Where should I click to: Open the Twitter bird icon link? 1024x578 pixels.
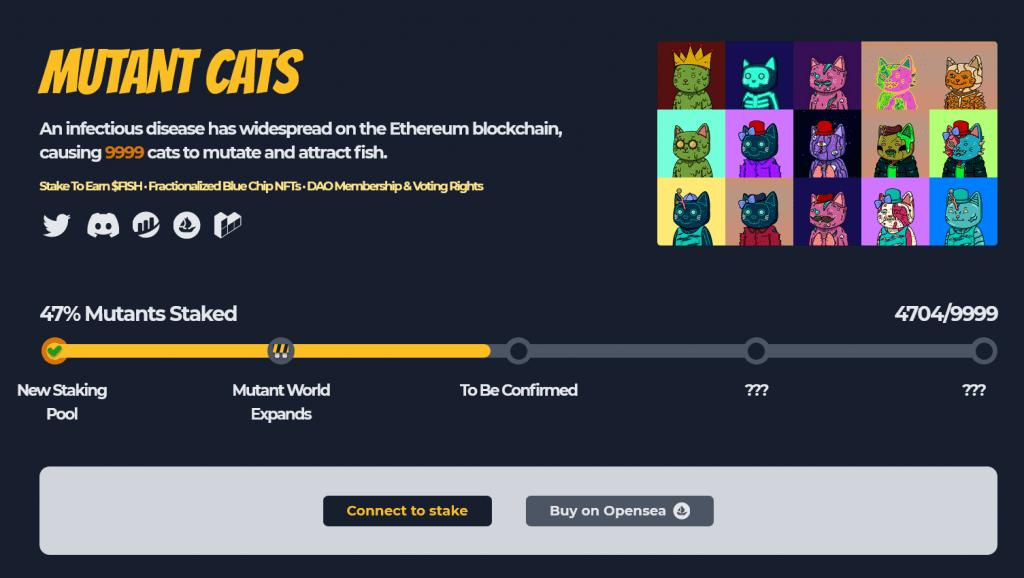click(x=56, y=225)
